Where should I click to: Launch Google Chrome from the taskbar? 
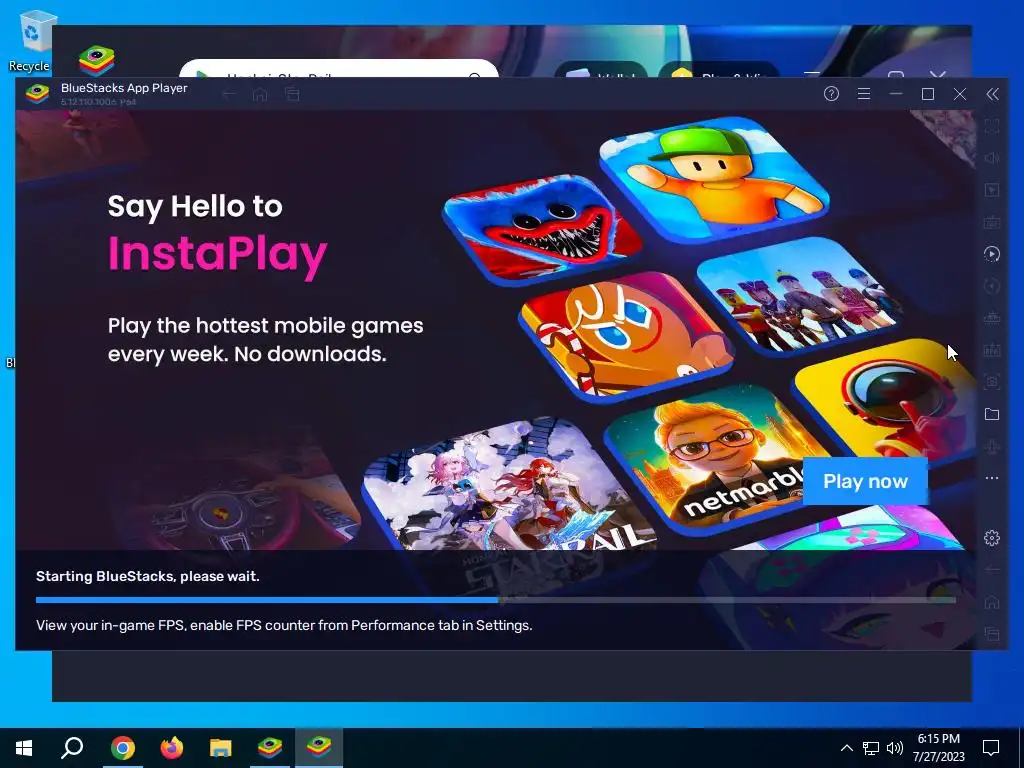[x=122, y=748]
